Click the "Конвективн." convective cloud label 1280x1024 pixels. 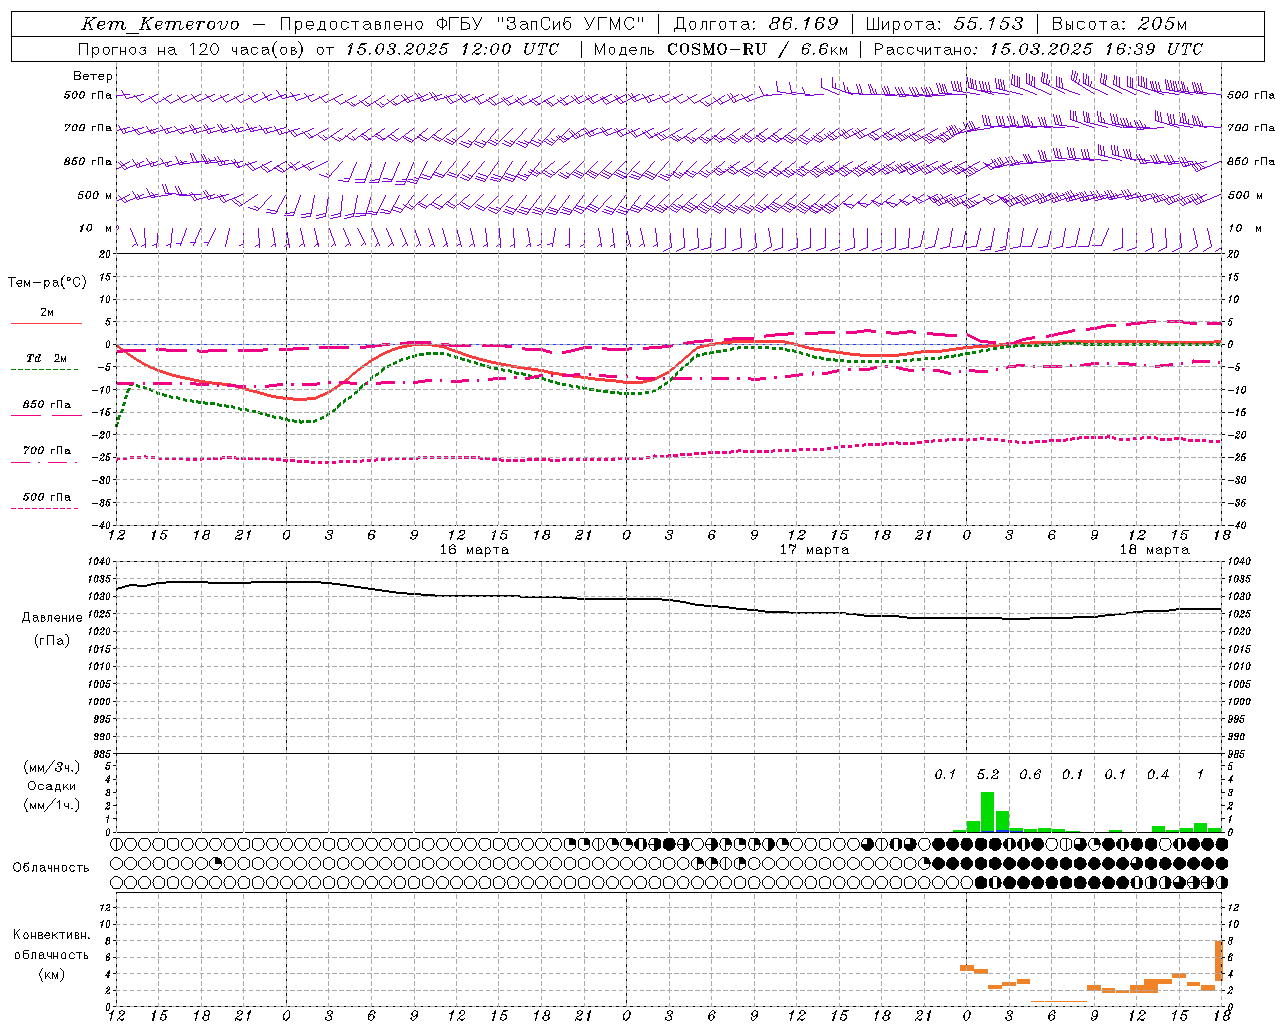pyautogui.click(x=52, y=935)
